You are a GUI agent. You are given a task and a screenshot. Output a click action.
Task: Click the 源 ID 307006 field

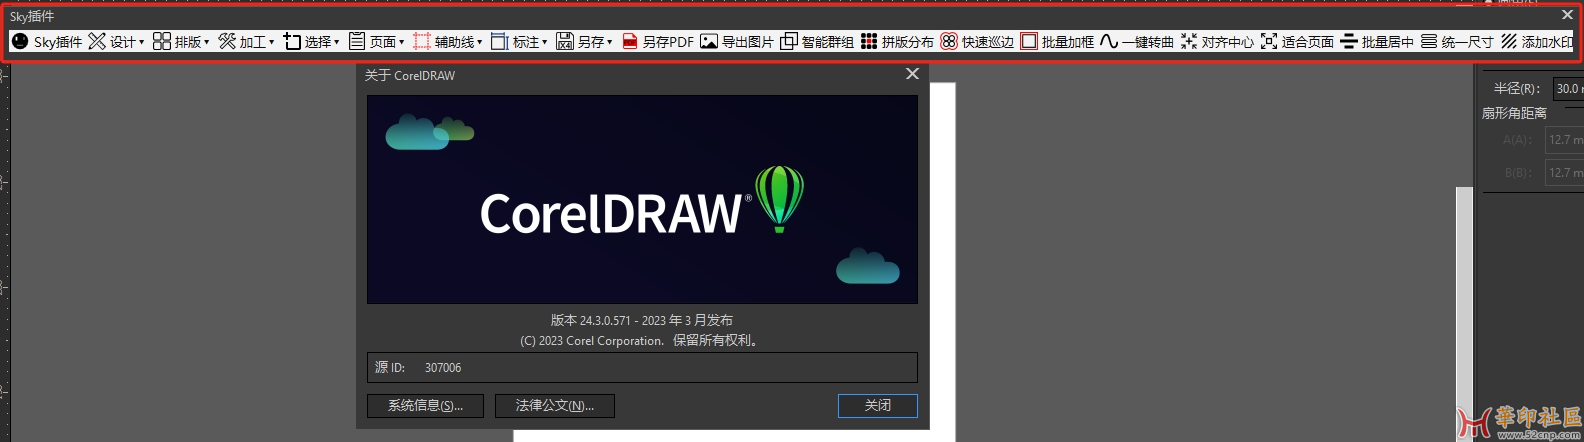(642, 367)
